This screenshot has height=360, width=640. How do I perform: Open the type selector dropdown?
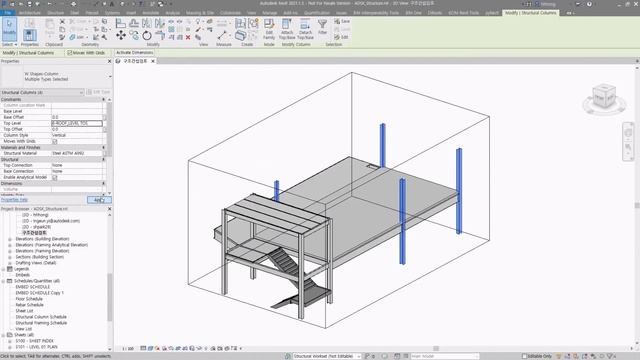pos(110,77)
